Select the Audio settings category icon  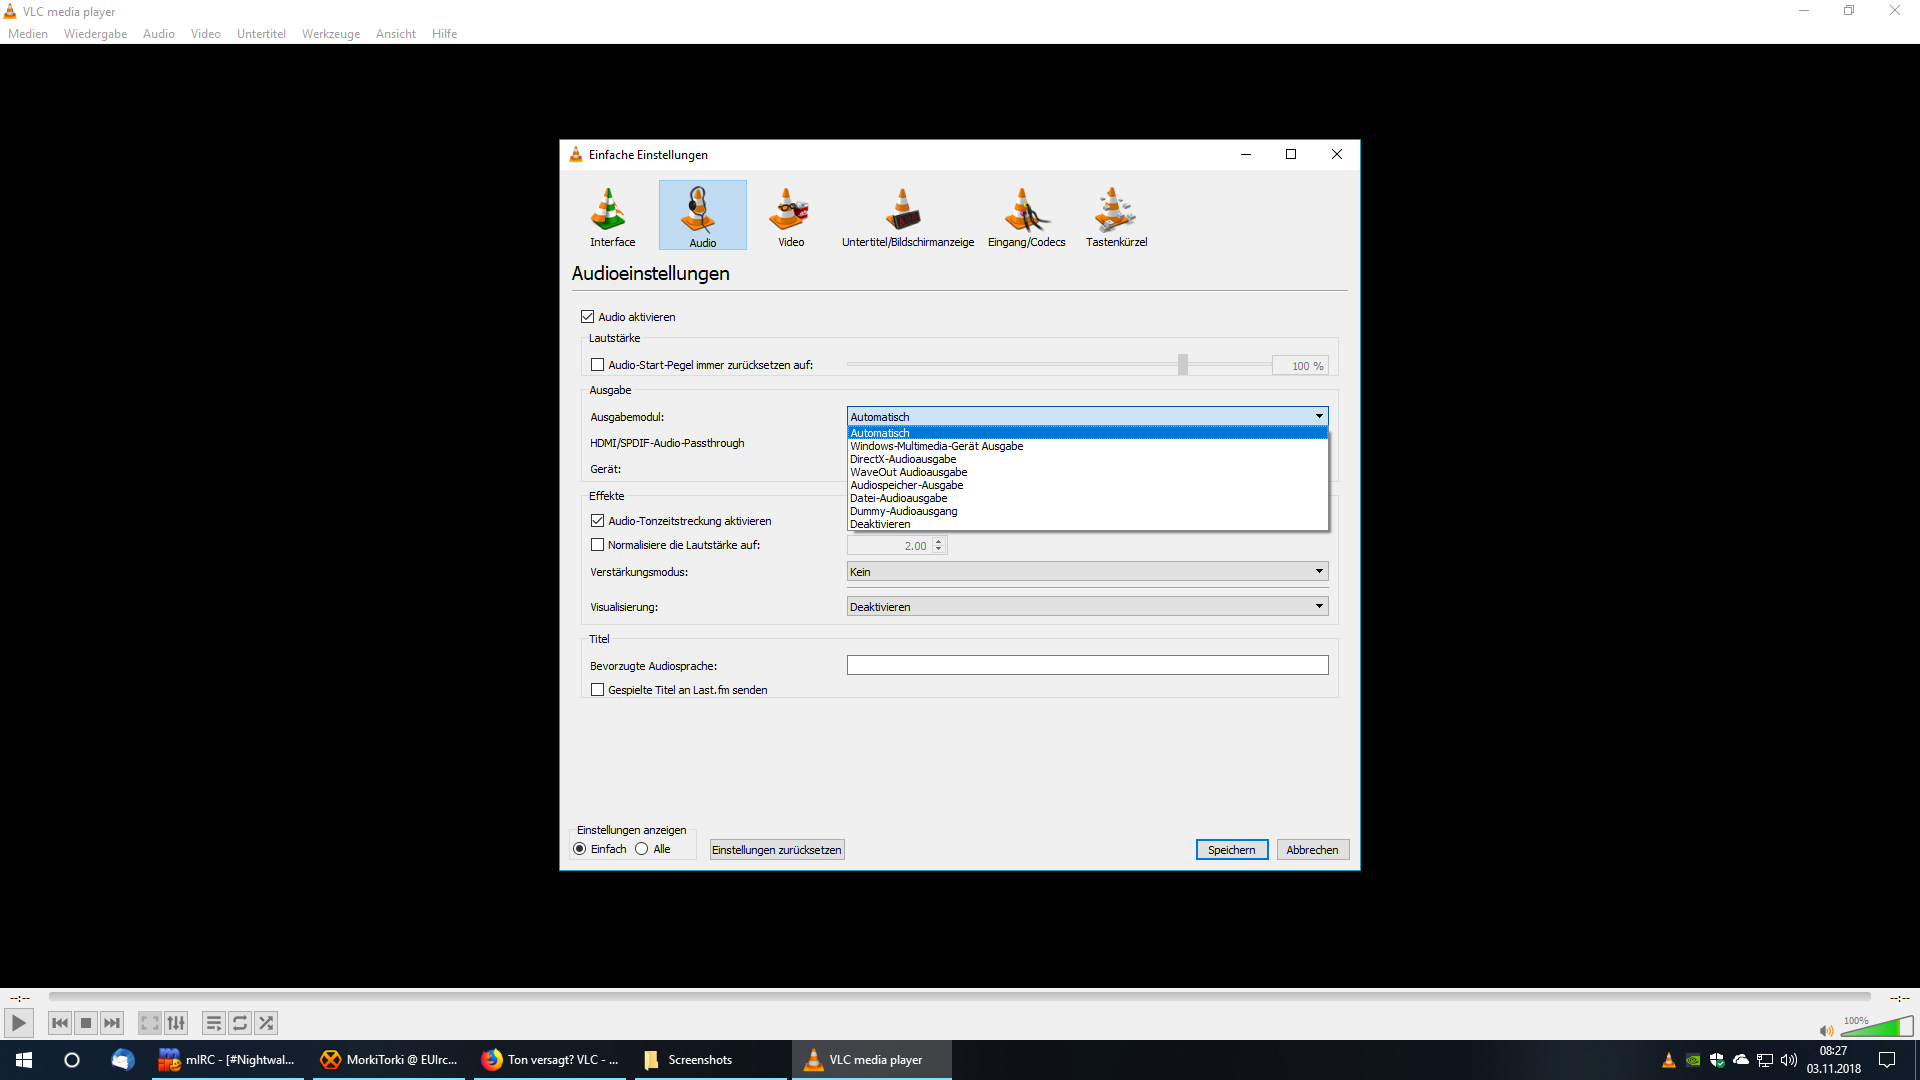coord(702,215)
